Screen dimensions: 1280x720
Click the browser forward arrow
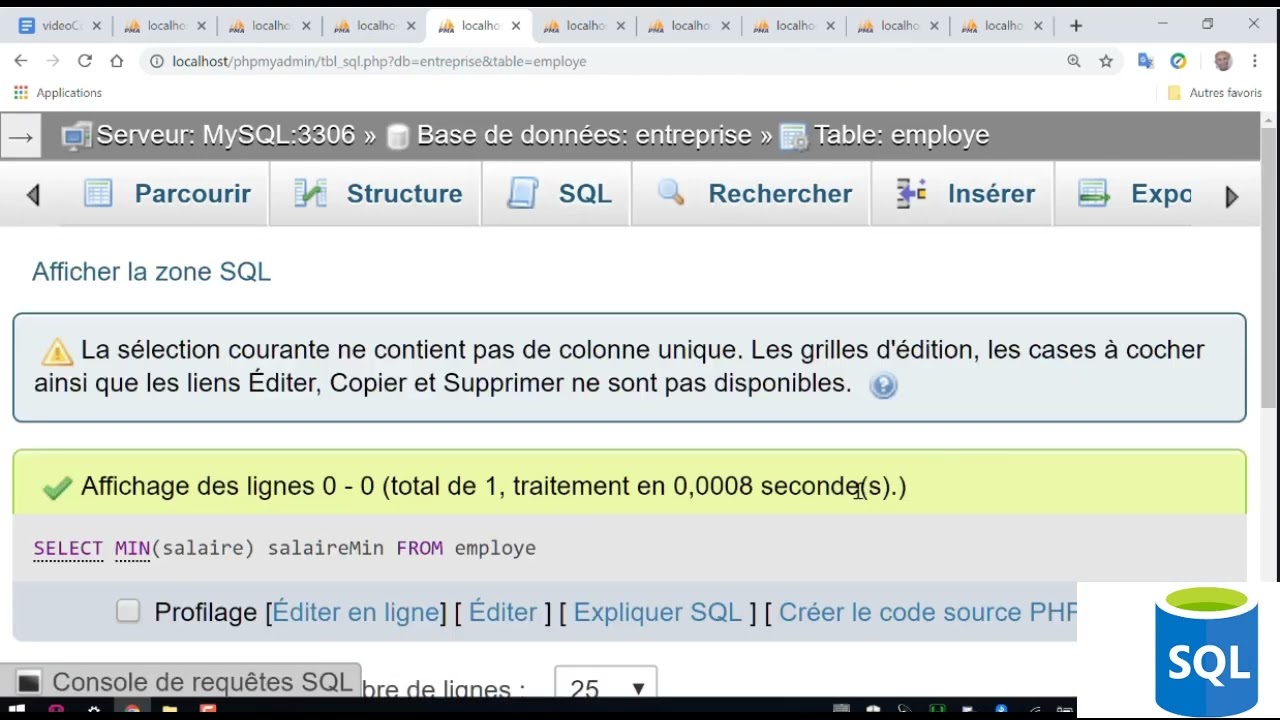[53, 61]
